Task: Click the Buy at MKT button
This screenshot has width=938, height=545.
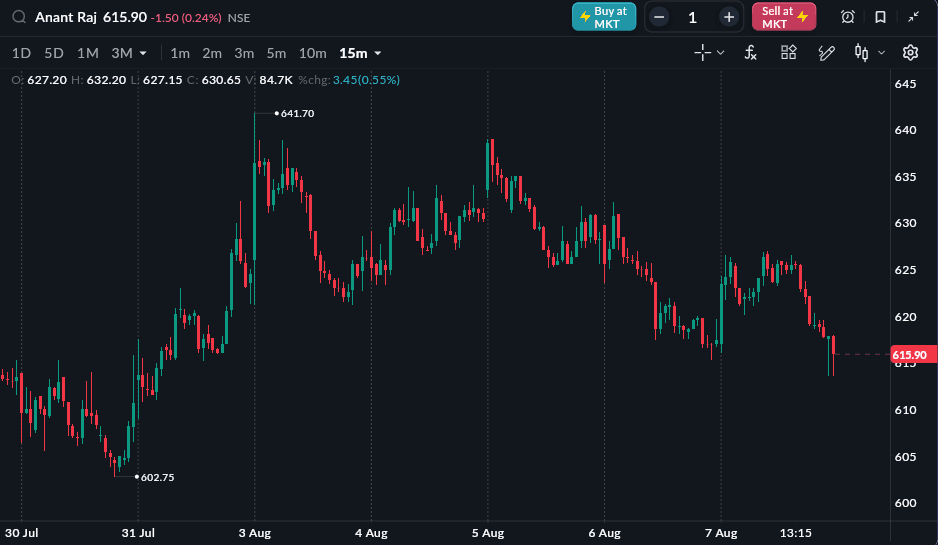Action: coord(604,17)
